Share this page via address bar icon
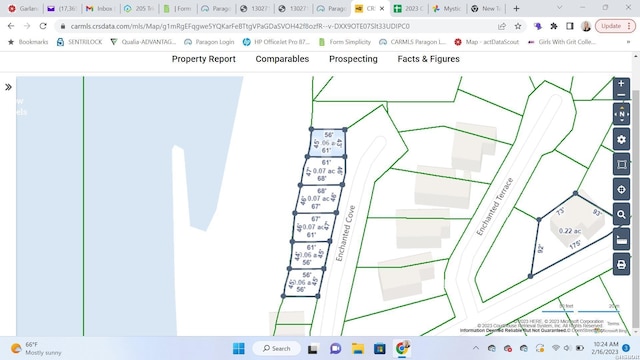 (502, 26)
